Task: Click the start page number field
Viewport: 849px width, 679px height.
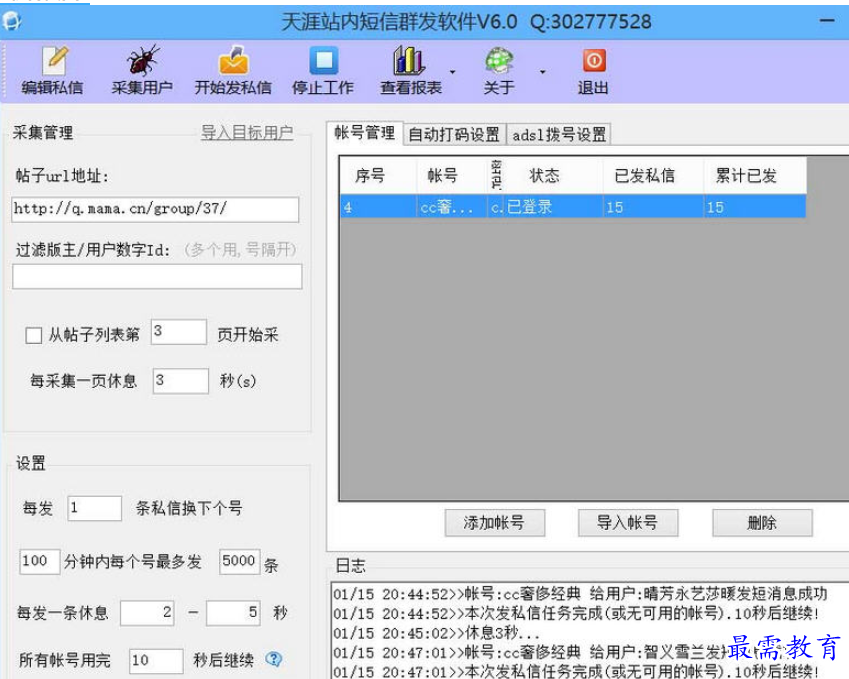Action: point(179,331)
